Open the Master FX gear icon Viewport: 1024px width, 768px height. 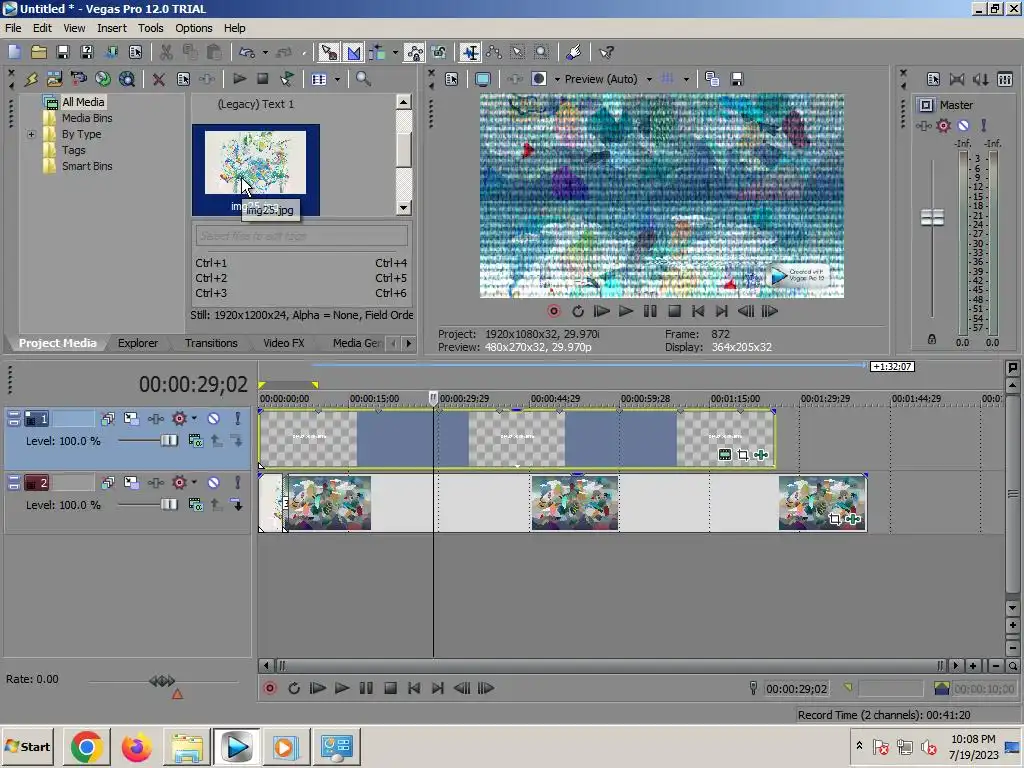pos(943,125)
